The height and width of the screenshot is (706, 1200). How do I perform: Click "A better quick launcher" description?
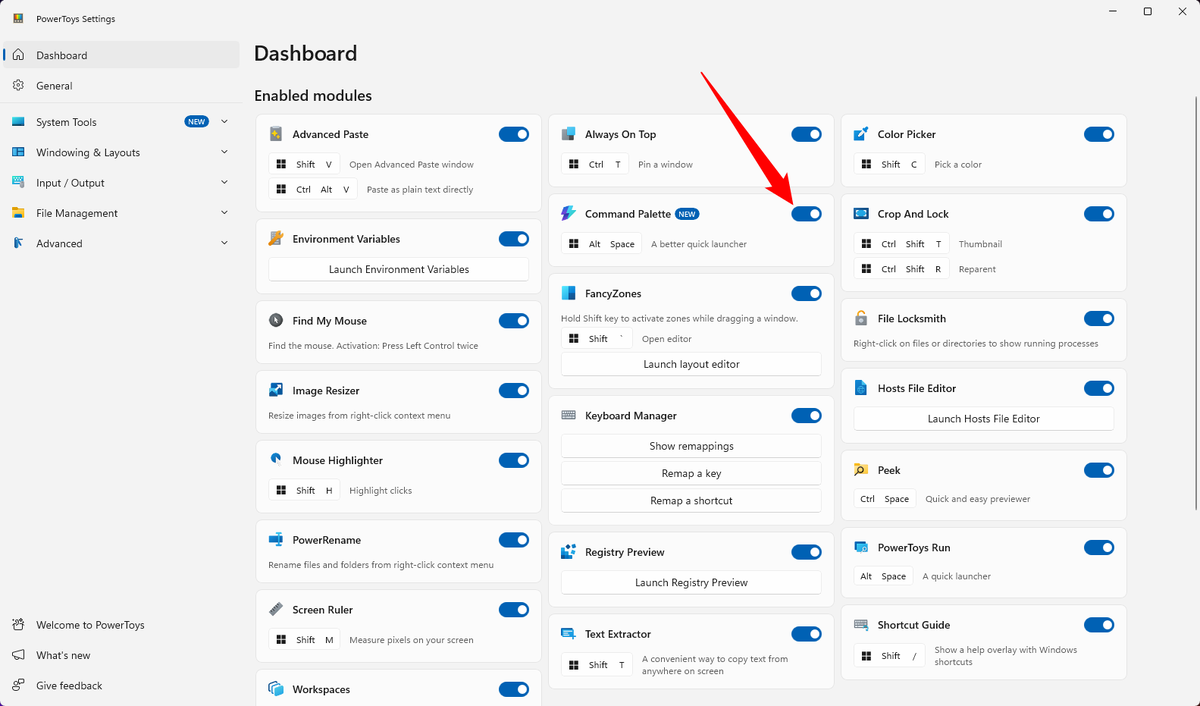(x=699, y=244)
